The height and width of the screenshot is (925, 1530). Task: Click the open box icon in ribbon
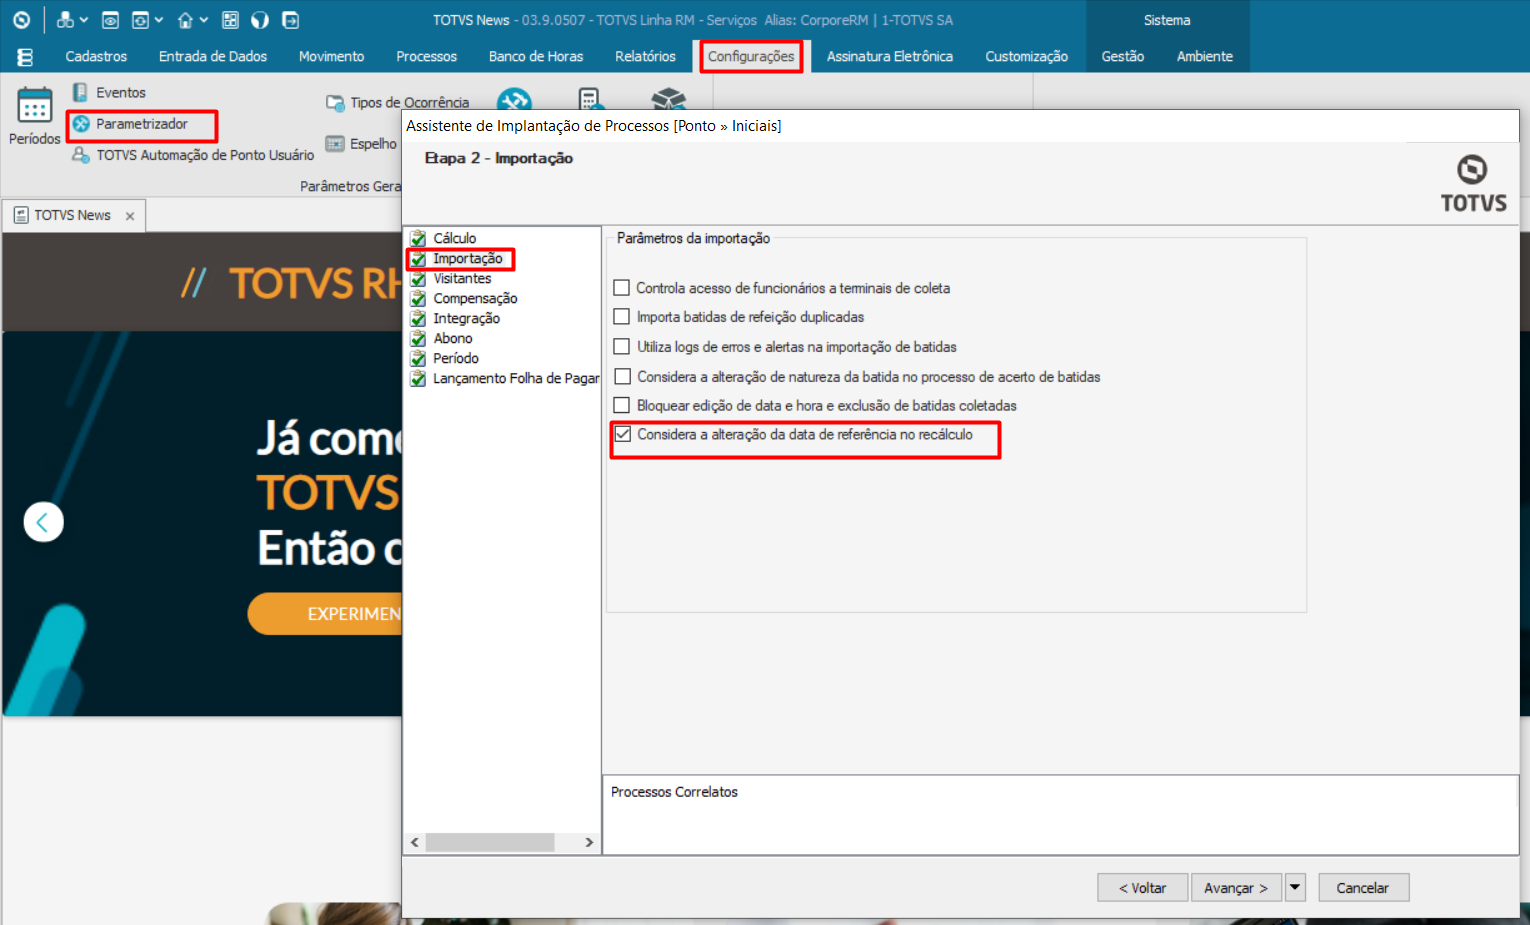(x=668, y=98)
